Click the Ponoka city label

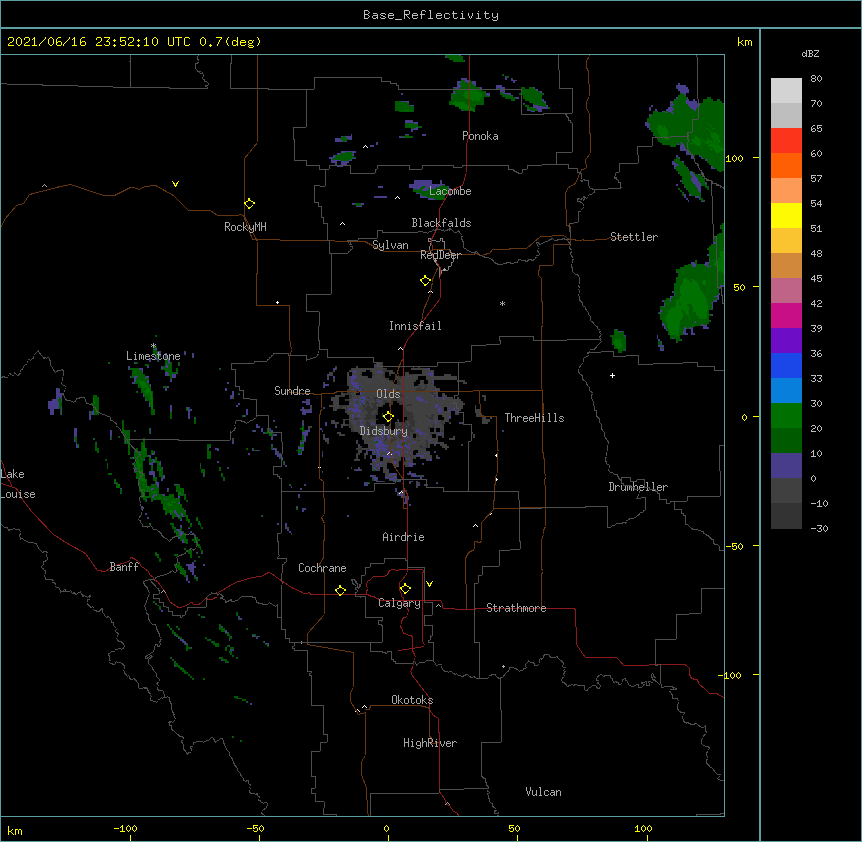[x=480, y=136]
